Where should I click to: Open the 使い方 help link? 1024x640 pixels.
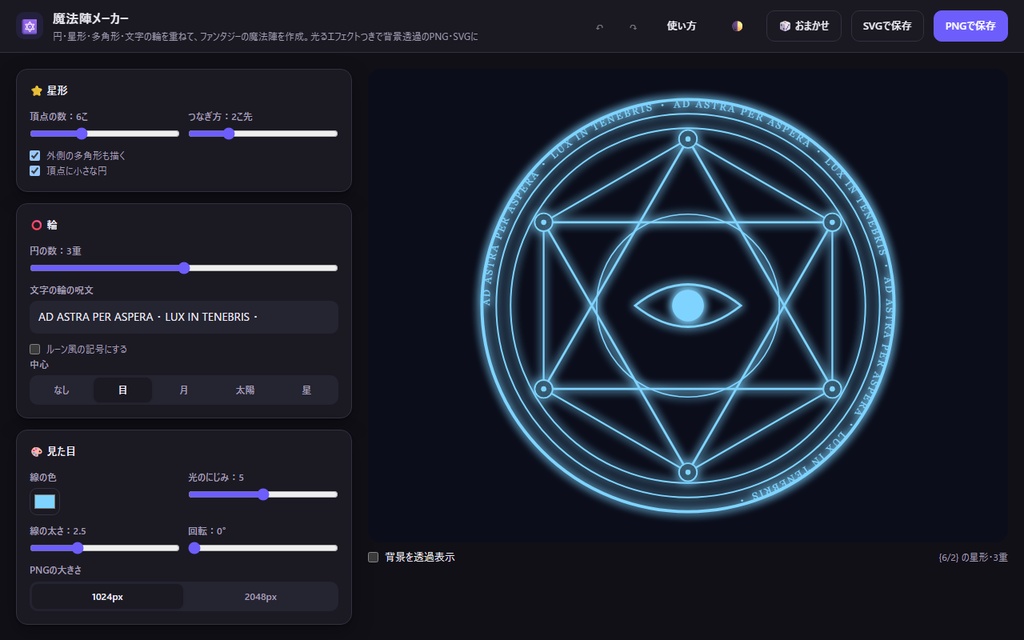(681, 26)
